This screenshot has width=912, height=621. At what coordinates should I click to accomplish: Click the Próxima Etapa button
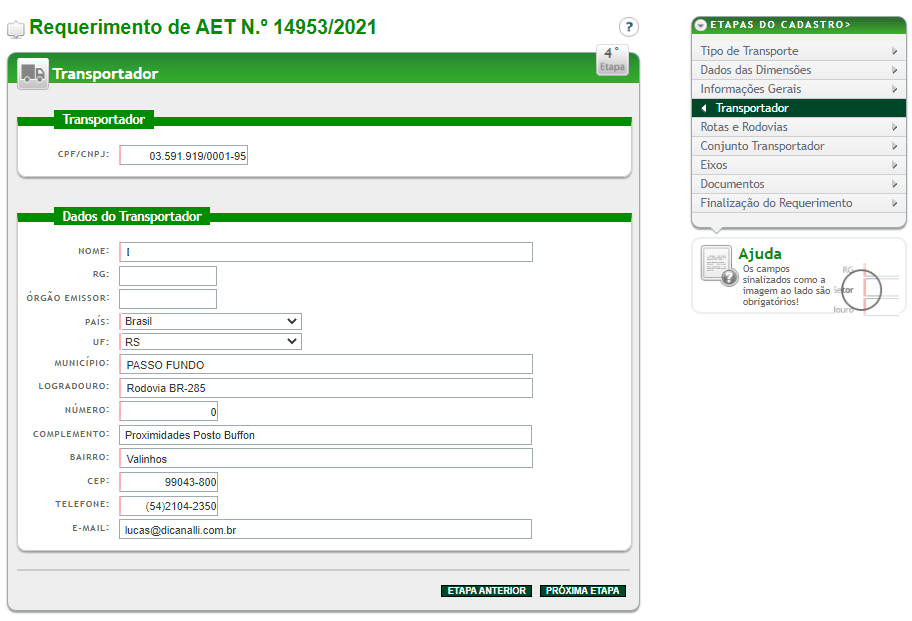582,591
